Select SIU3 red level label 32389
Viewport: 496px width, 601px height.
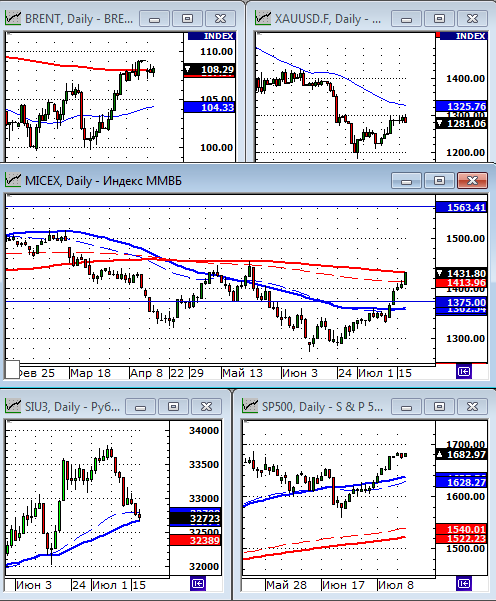click(x=195, y=540)
